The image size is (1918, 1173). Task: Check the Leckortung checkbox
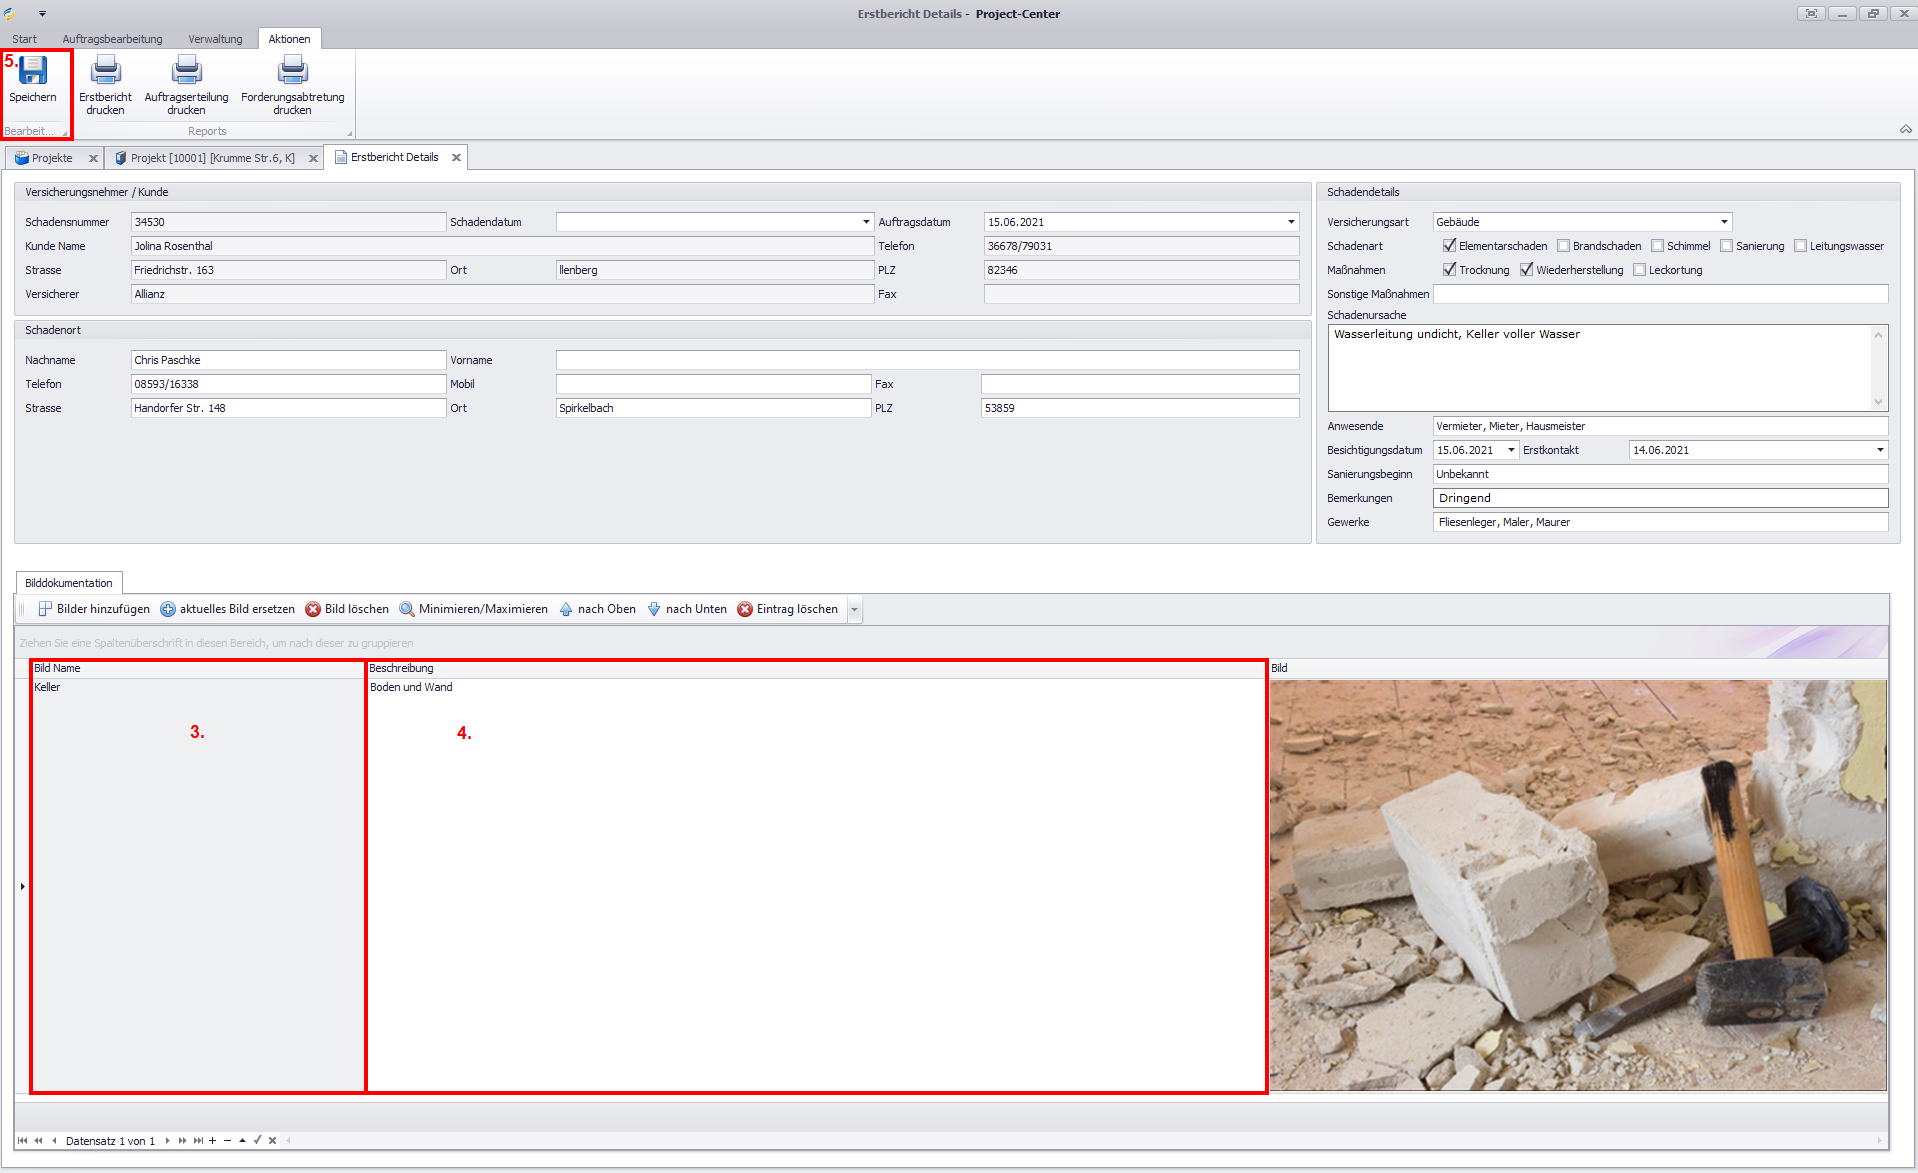click(1639, 270)
